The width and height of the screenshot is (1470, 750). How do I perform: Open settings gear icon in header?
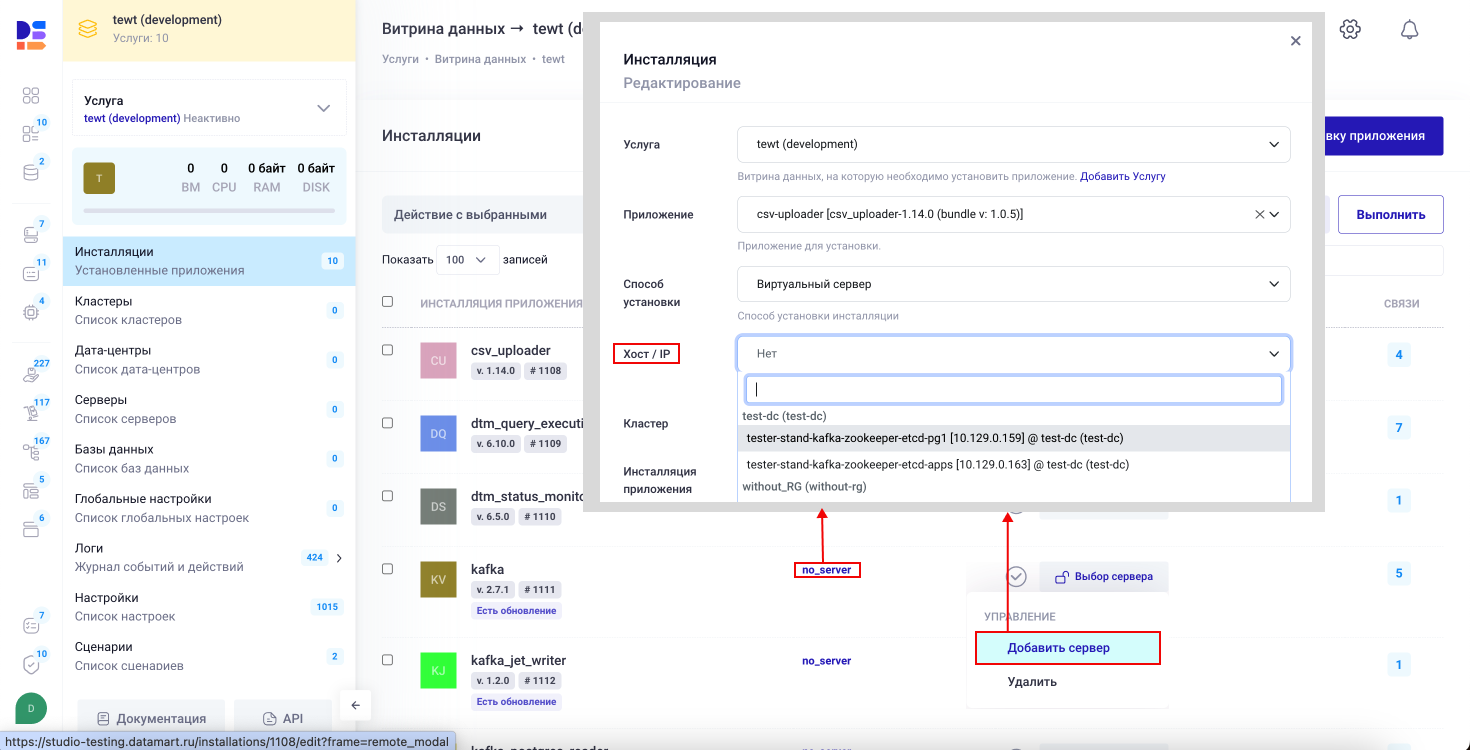point(1350,30)
